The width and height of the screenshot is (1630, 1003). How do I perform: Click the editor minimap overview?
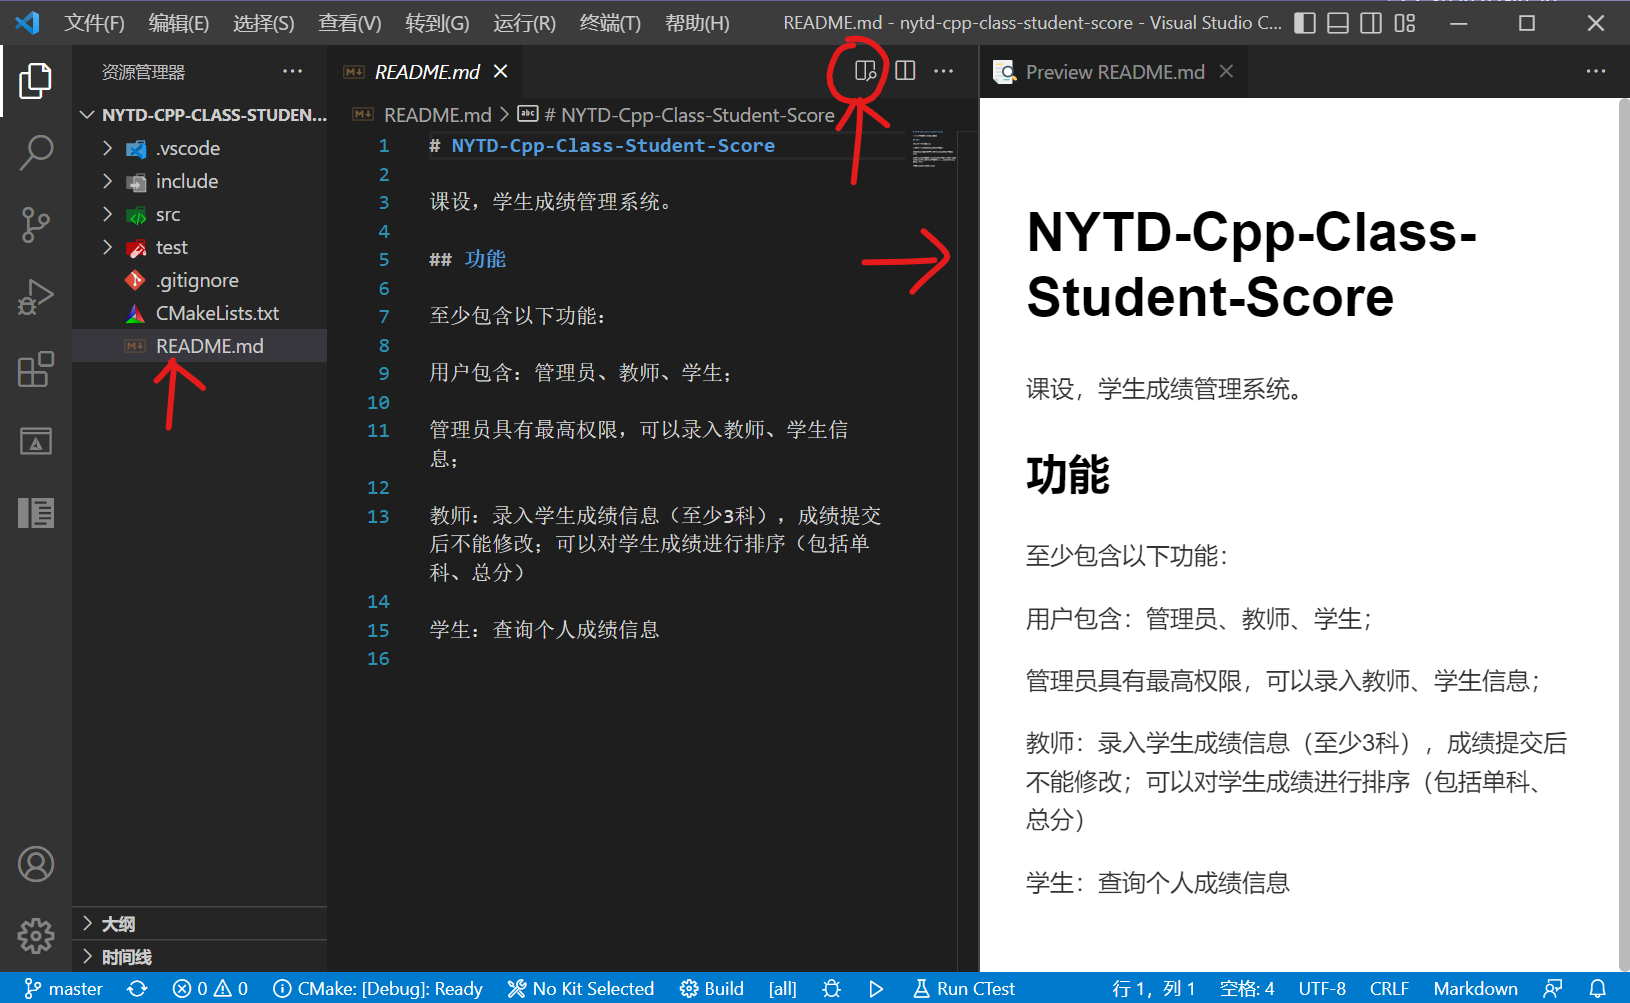(x=934, y=148)
